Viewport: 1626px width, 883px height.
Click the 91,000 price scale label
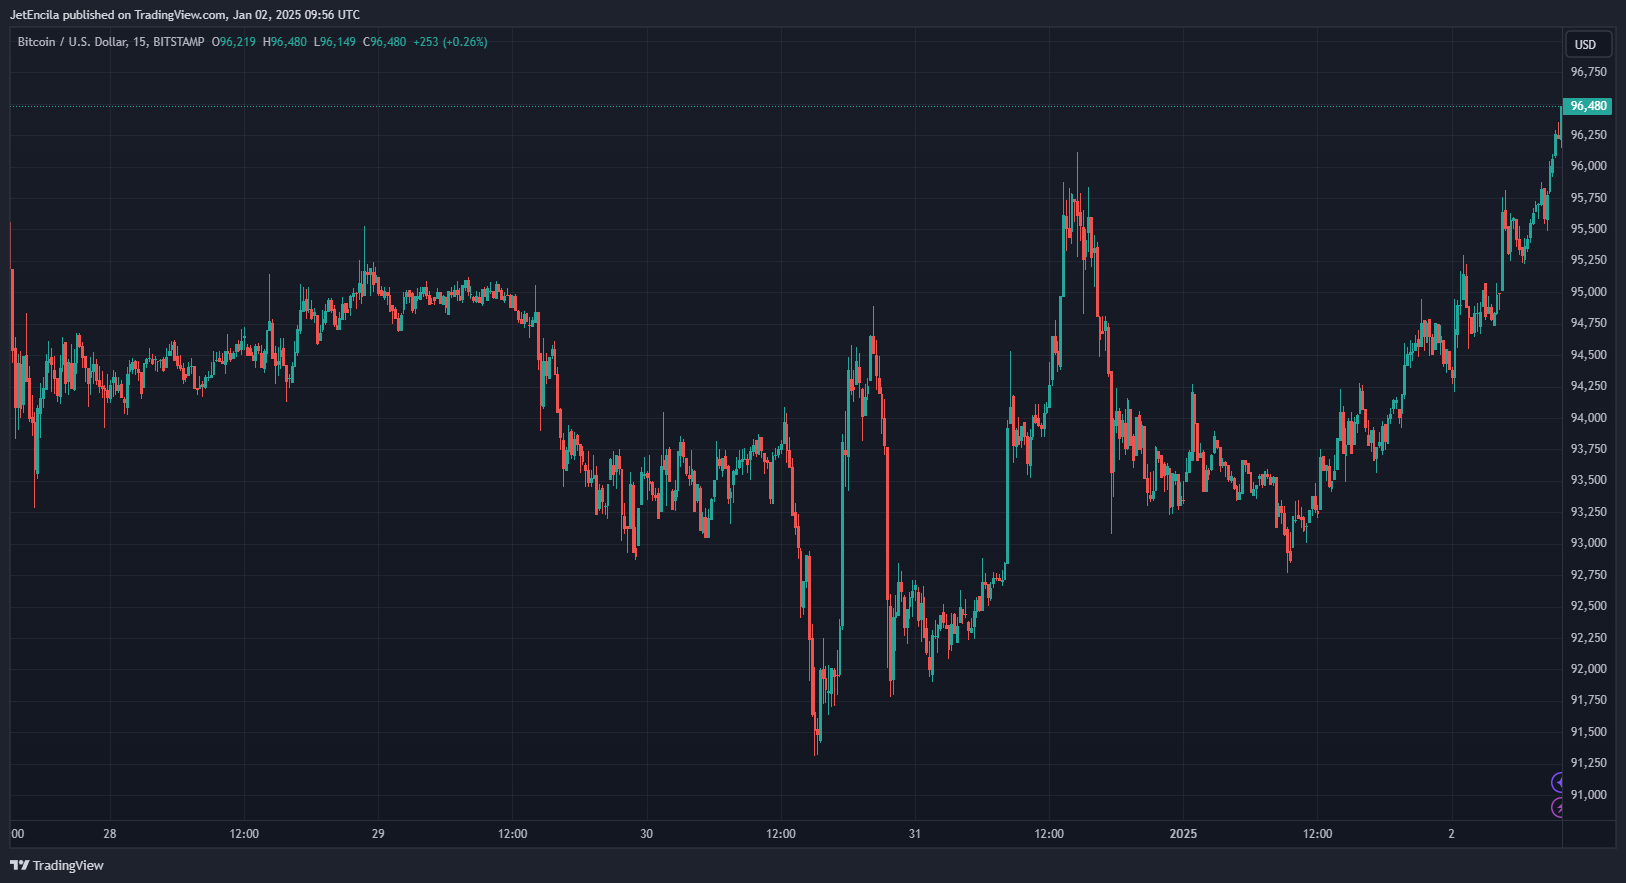pyautogui.click(x=1588, y=795)
